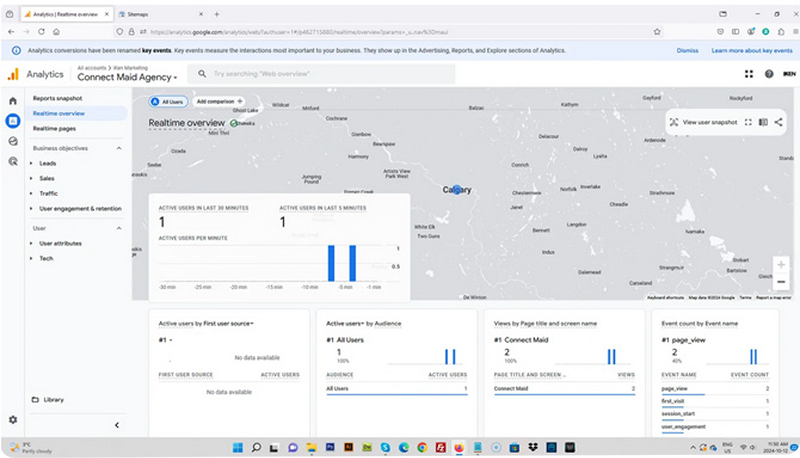Click the Add comparison button
Viewport: 800px width, 458px height.
coord(219,101)
